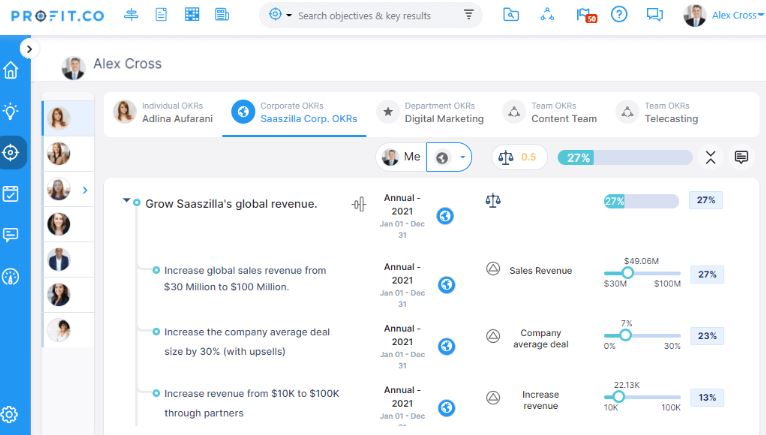This screenshot has width=766, height=435.
Task: Open Grow Saaszilla's global revenue objective
Action: click(x=231, y=204)
